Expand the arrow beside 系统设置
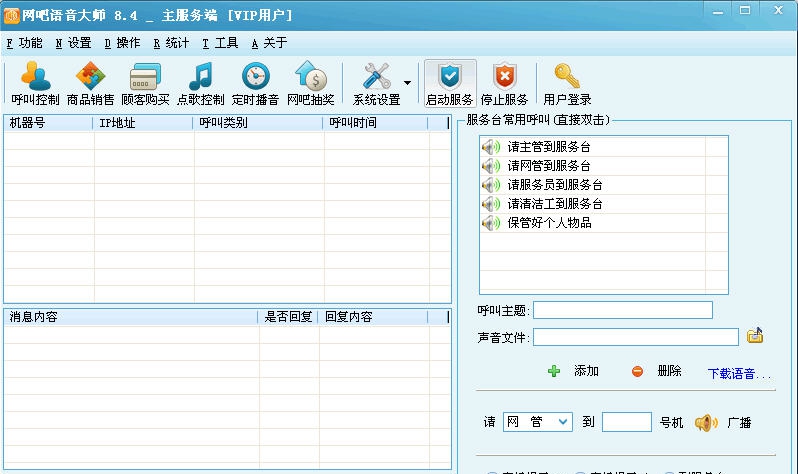 408,83
